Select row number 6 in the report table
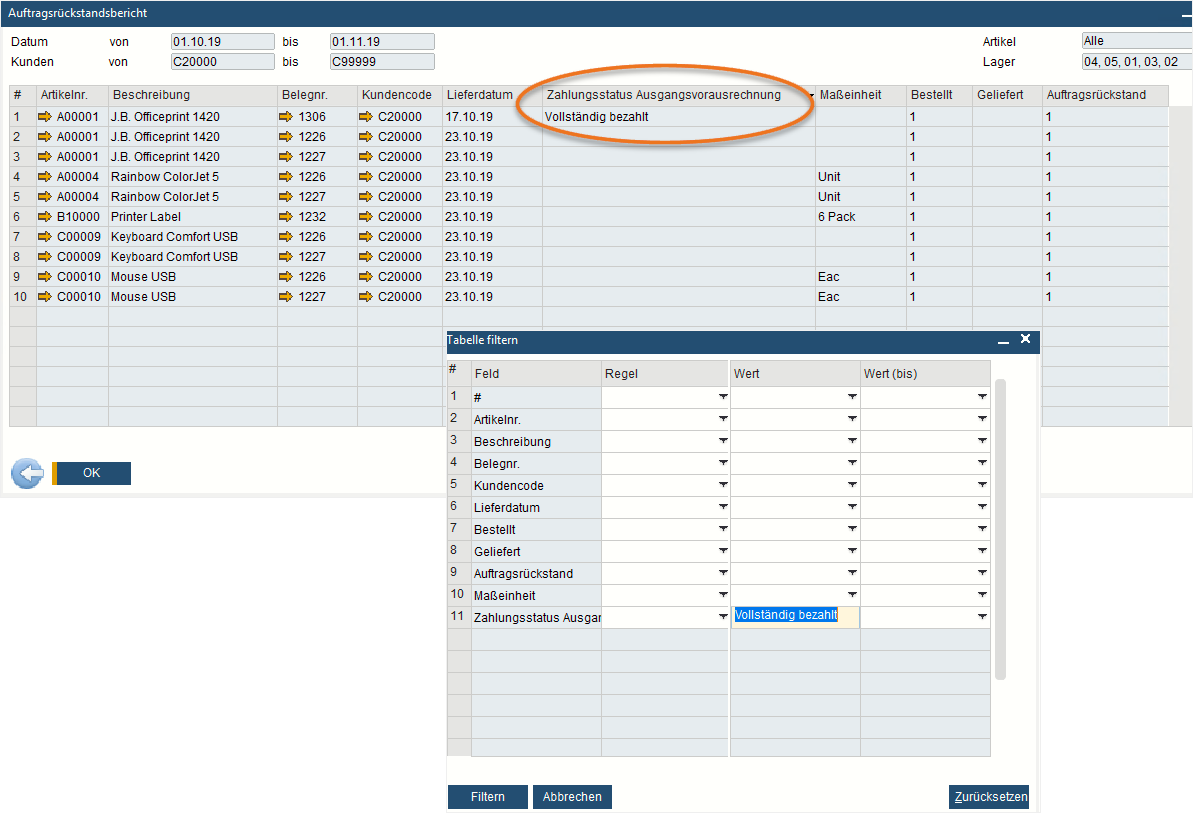 click(22, 217)
